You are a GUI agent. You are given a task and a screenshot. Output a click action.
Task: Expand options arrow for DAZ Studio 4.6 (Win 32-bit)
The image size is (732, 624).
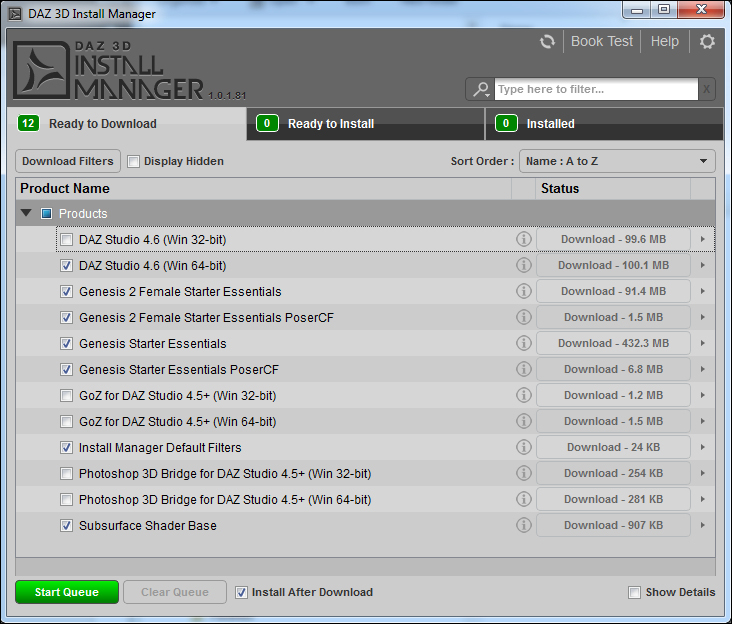coord(703,239)
